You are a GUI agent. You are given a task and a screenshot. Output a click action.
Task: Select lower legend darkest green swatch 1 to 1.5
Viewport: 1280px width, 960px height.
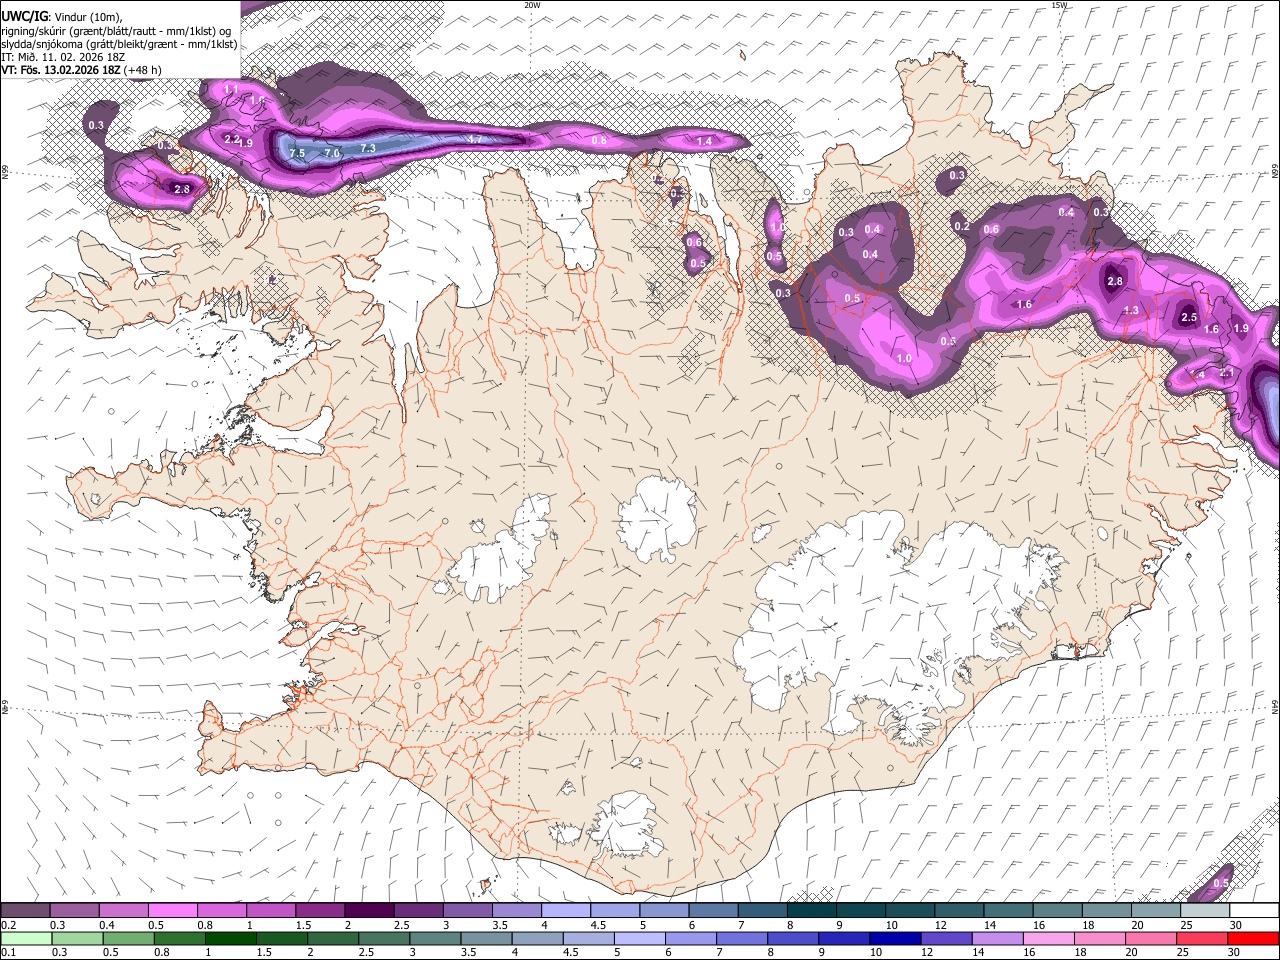click(231, 938)
